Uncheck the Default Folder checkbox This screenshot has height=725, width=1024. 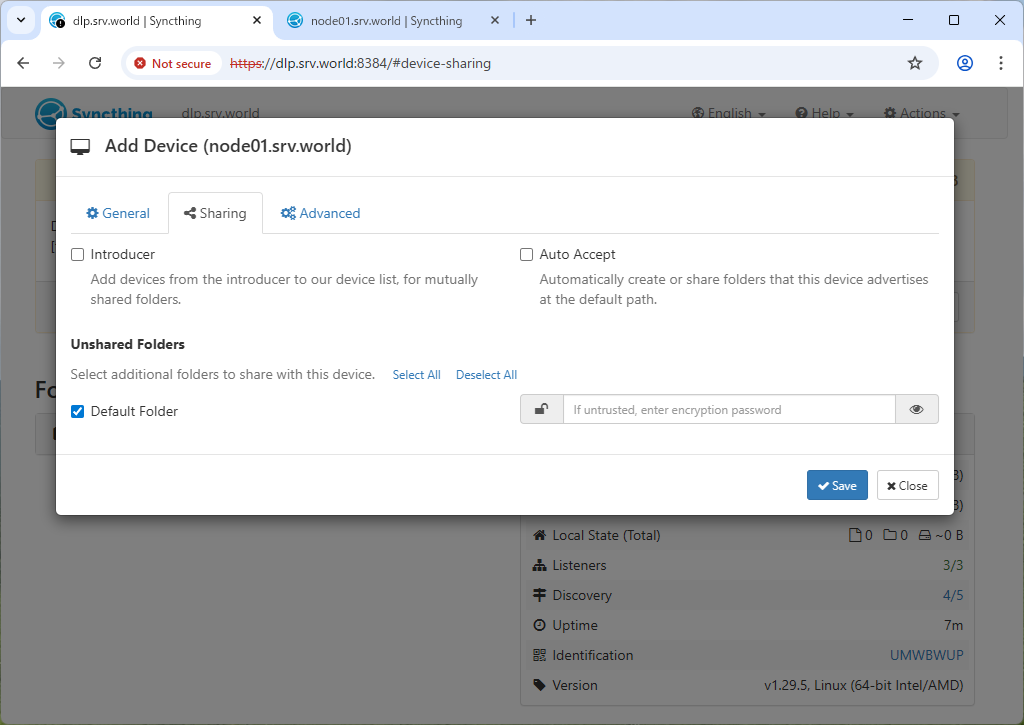tap(78, 411)
